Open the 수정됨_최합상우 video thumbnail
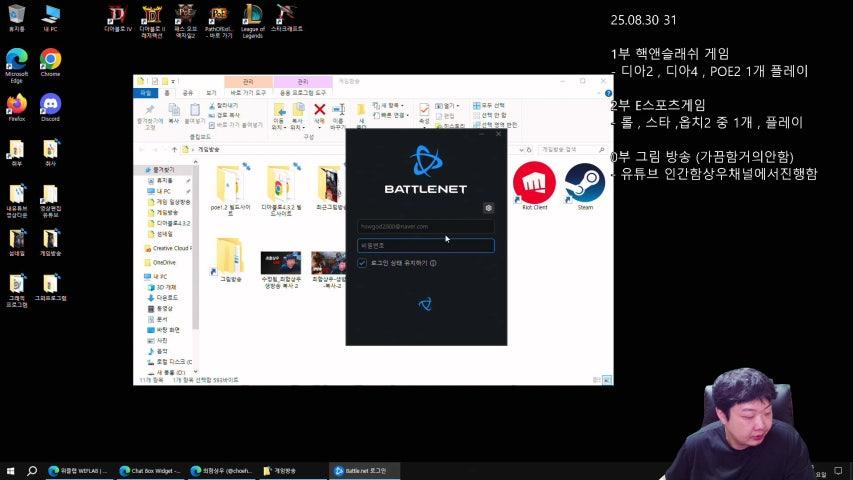 coord(281,270)
